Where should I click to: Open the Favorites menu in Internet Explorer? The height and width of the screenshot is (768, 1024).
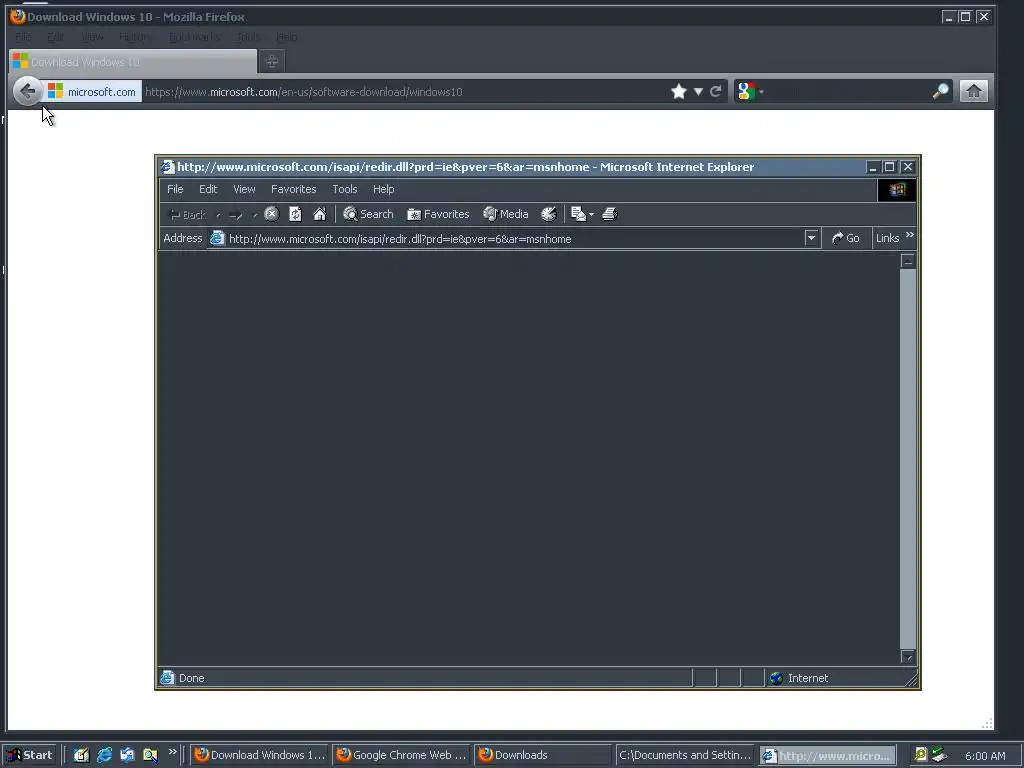pos(293,189)
